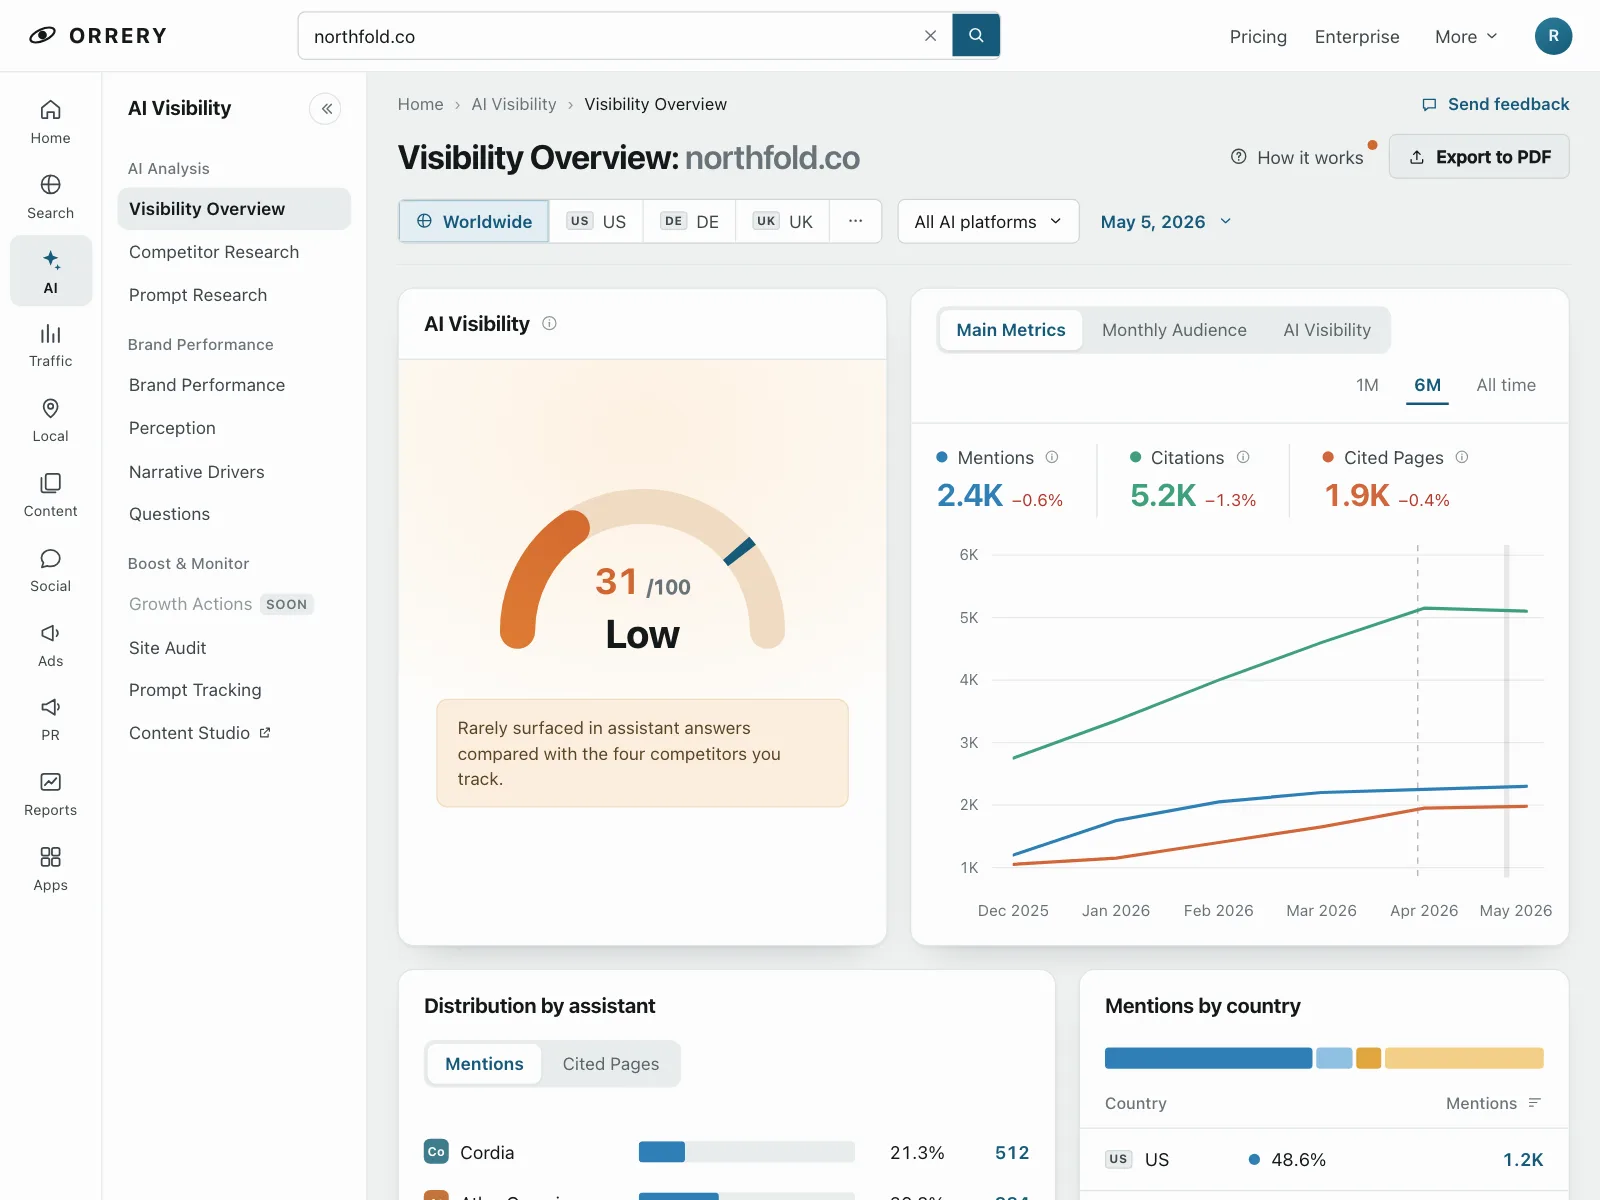Filter by US region
1600x1200 pixels.
click(x=596, y=221)
